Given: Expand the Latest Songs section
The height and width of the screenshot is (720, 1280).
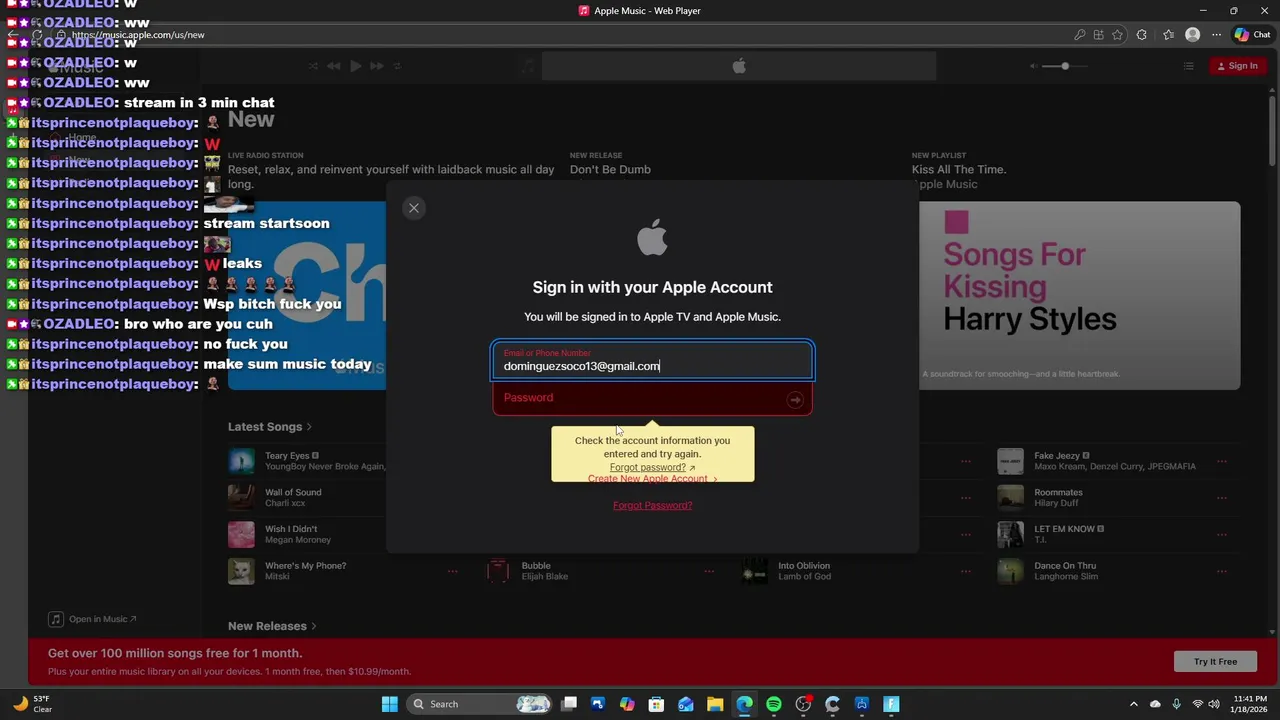Looking at the screenshot, I should click(269, 427).
